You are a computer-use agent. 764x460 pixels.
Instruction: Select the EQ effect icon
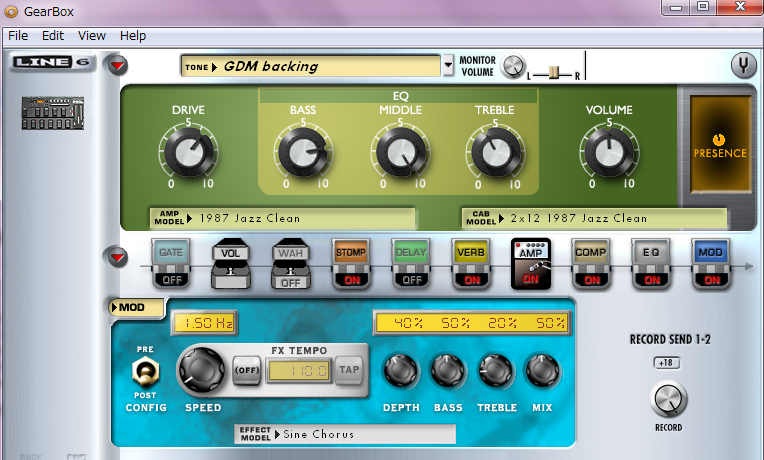[651, 252]
